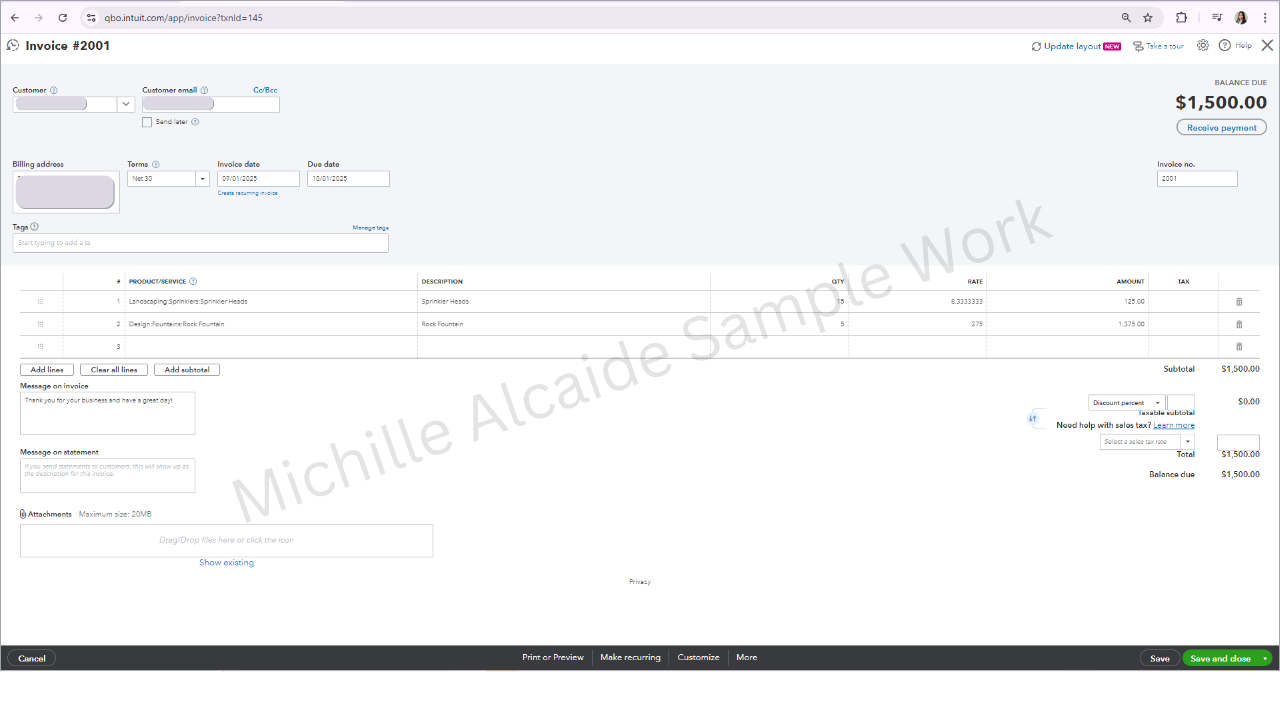Click the Invoice date field

[x=258, y=179]
